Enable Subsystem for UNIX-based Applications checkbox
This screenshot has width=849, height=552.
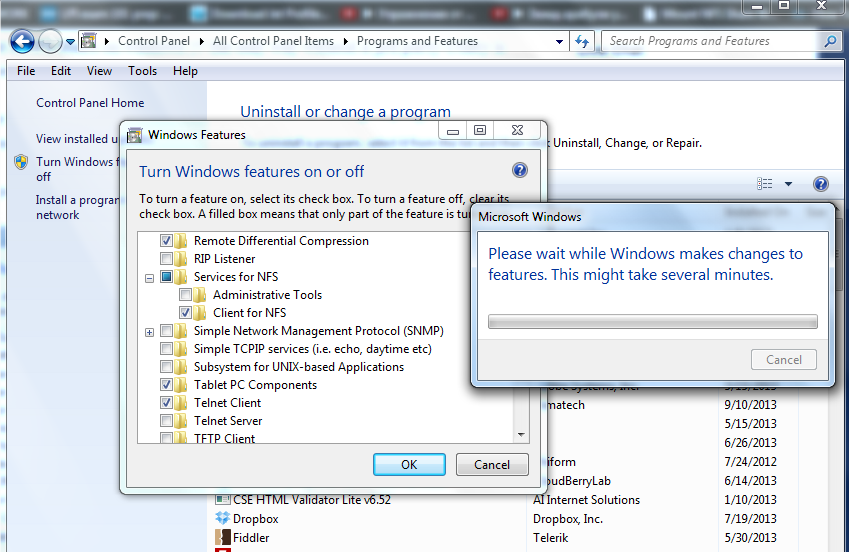click(166, 367)
